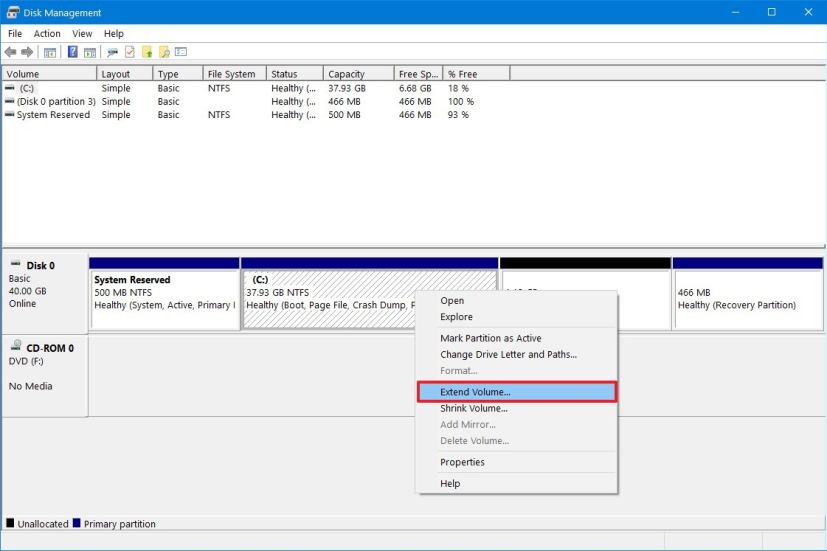Screen dimensions: 827x551
Task: Click the 37.93 GB capacity cell
Action: coord(347,88)
